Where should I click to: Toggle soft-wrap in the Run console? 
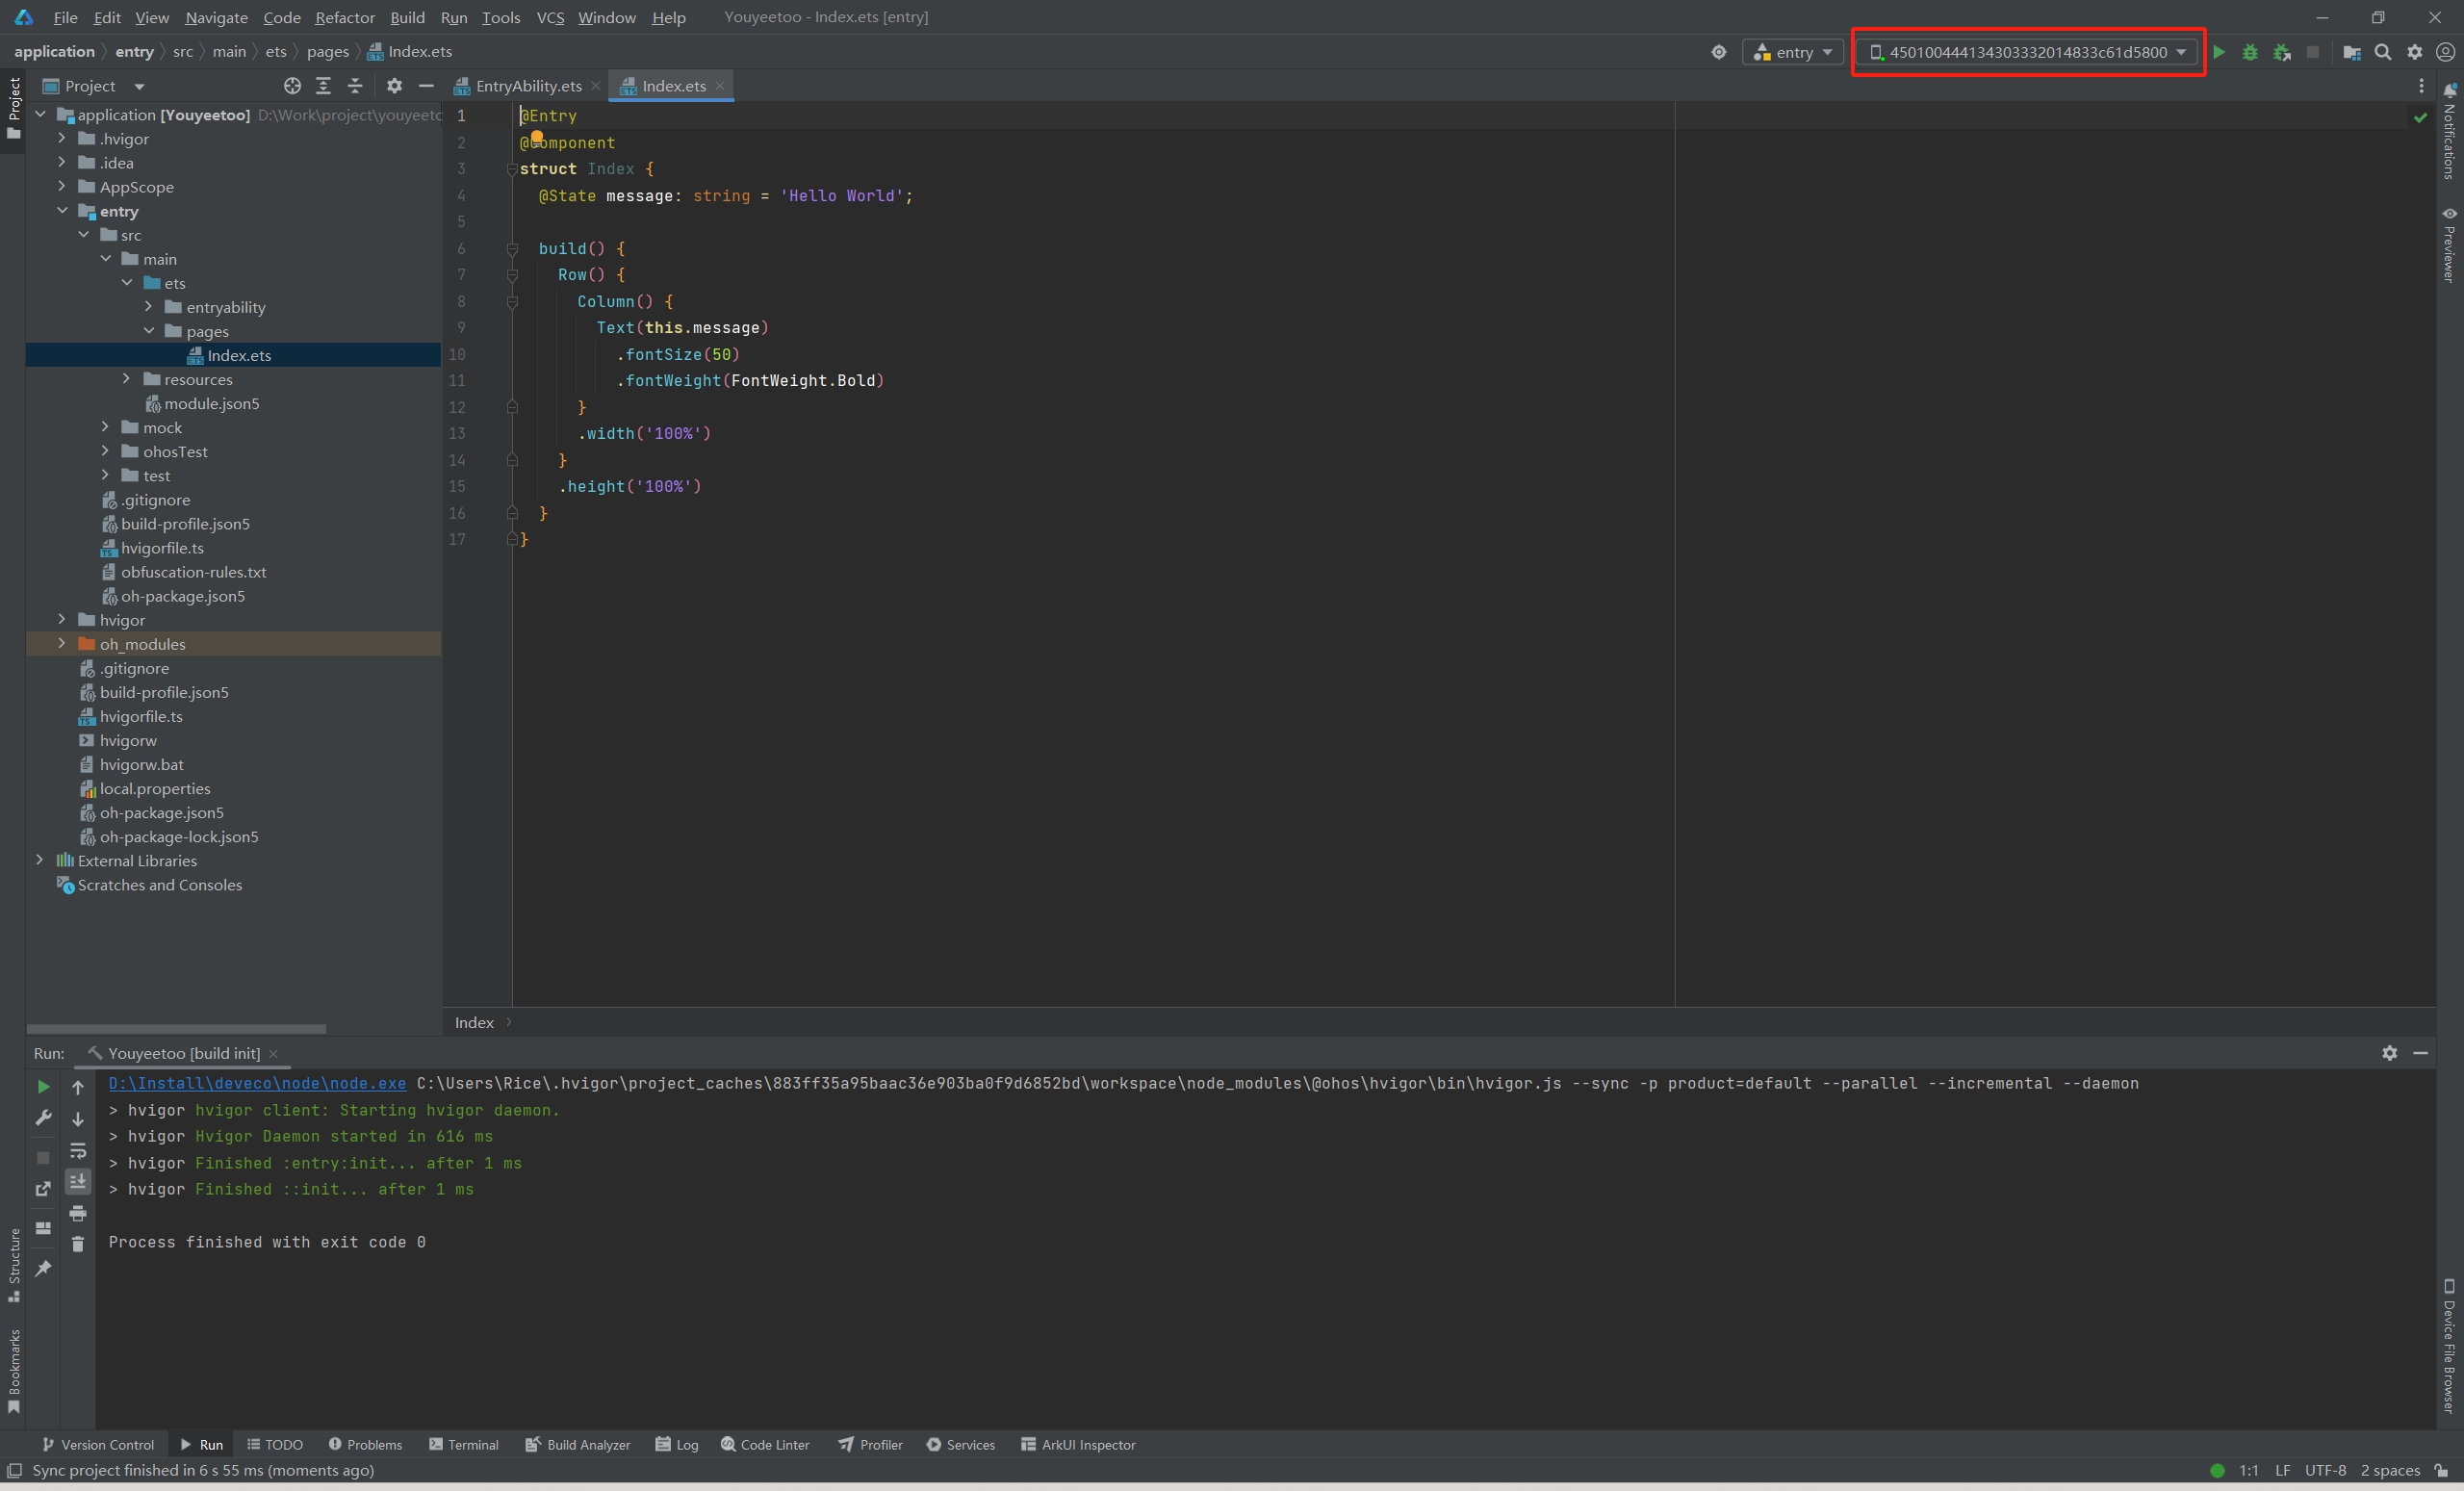78,1150
